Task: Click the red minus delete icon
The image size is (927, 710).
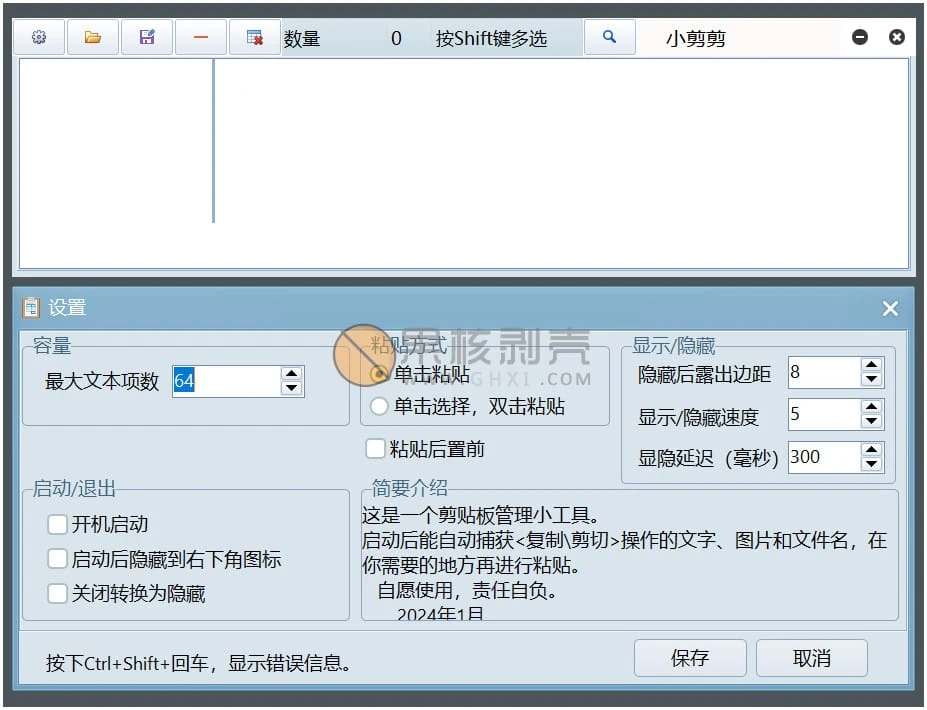Action: point(201,37)
